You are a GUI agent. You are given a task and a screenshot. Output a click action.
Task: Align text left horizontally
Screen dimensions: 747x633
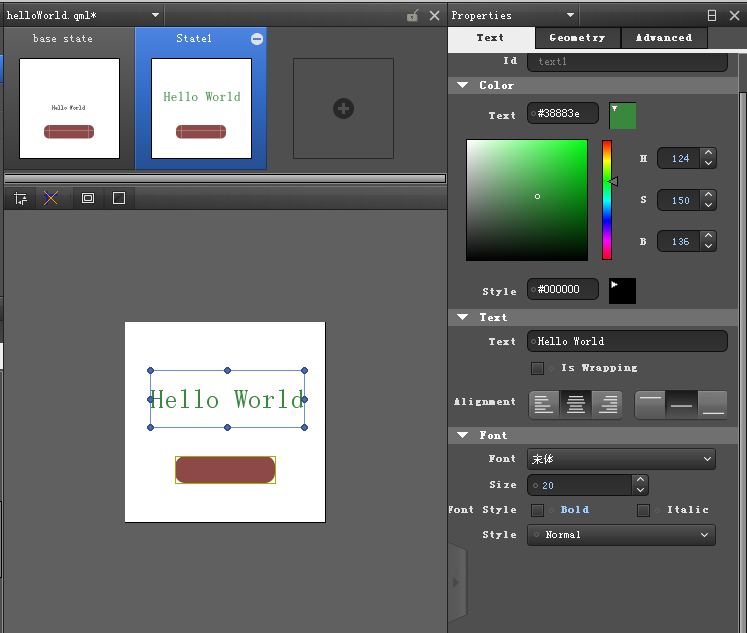coord(544,405)
